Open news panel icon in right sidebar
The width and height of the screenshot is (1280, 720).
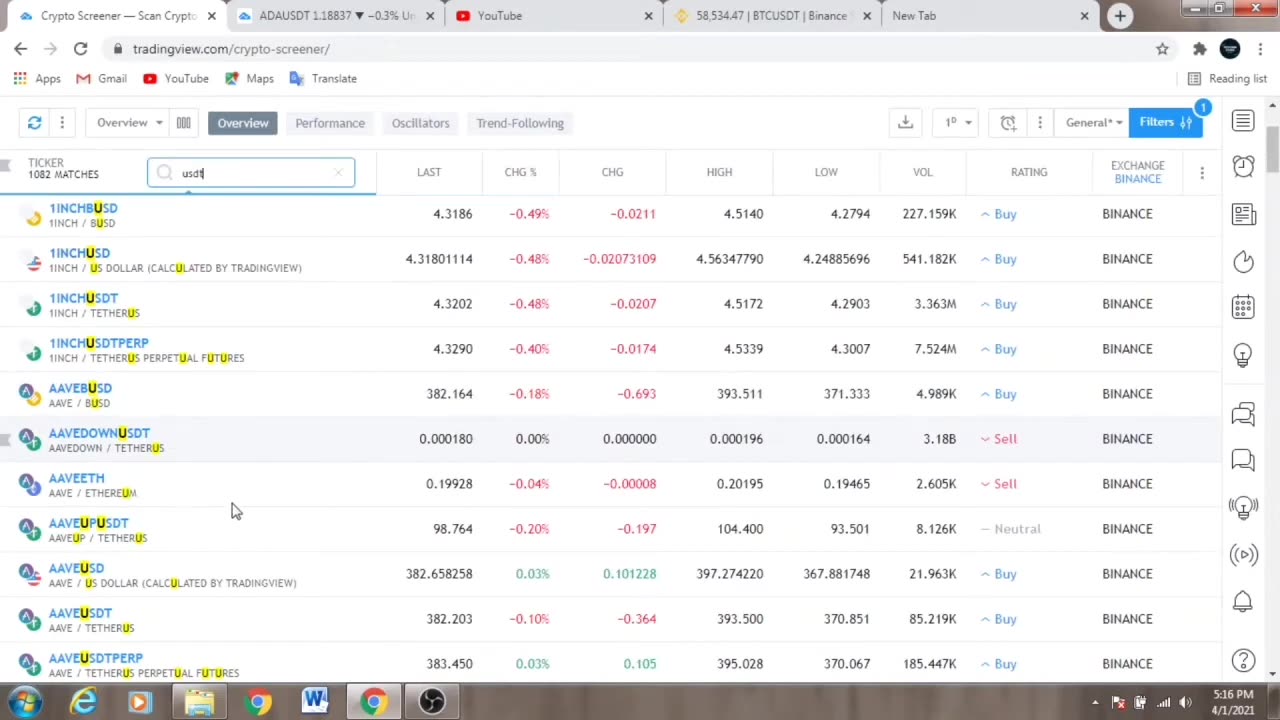(1243, 214)
